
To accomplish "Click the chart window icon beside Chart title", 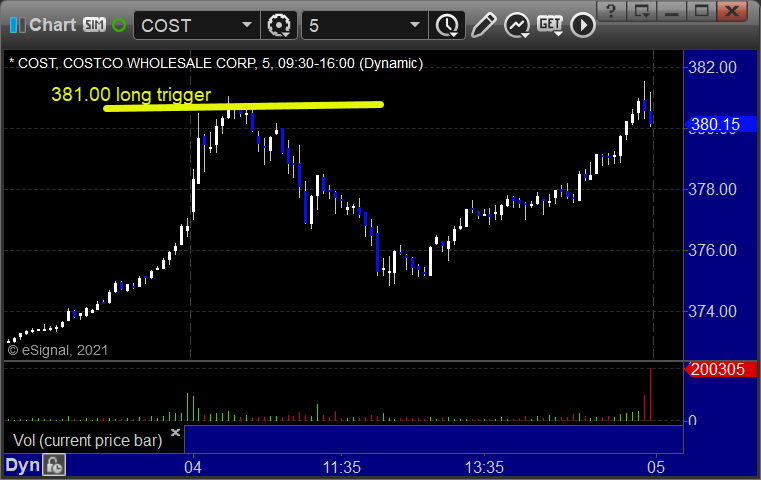I will pyautogui.click(x=17, y=25).
